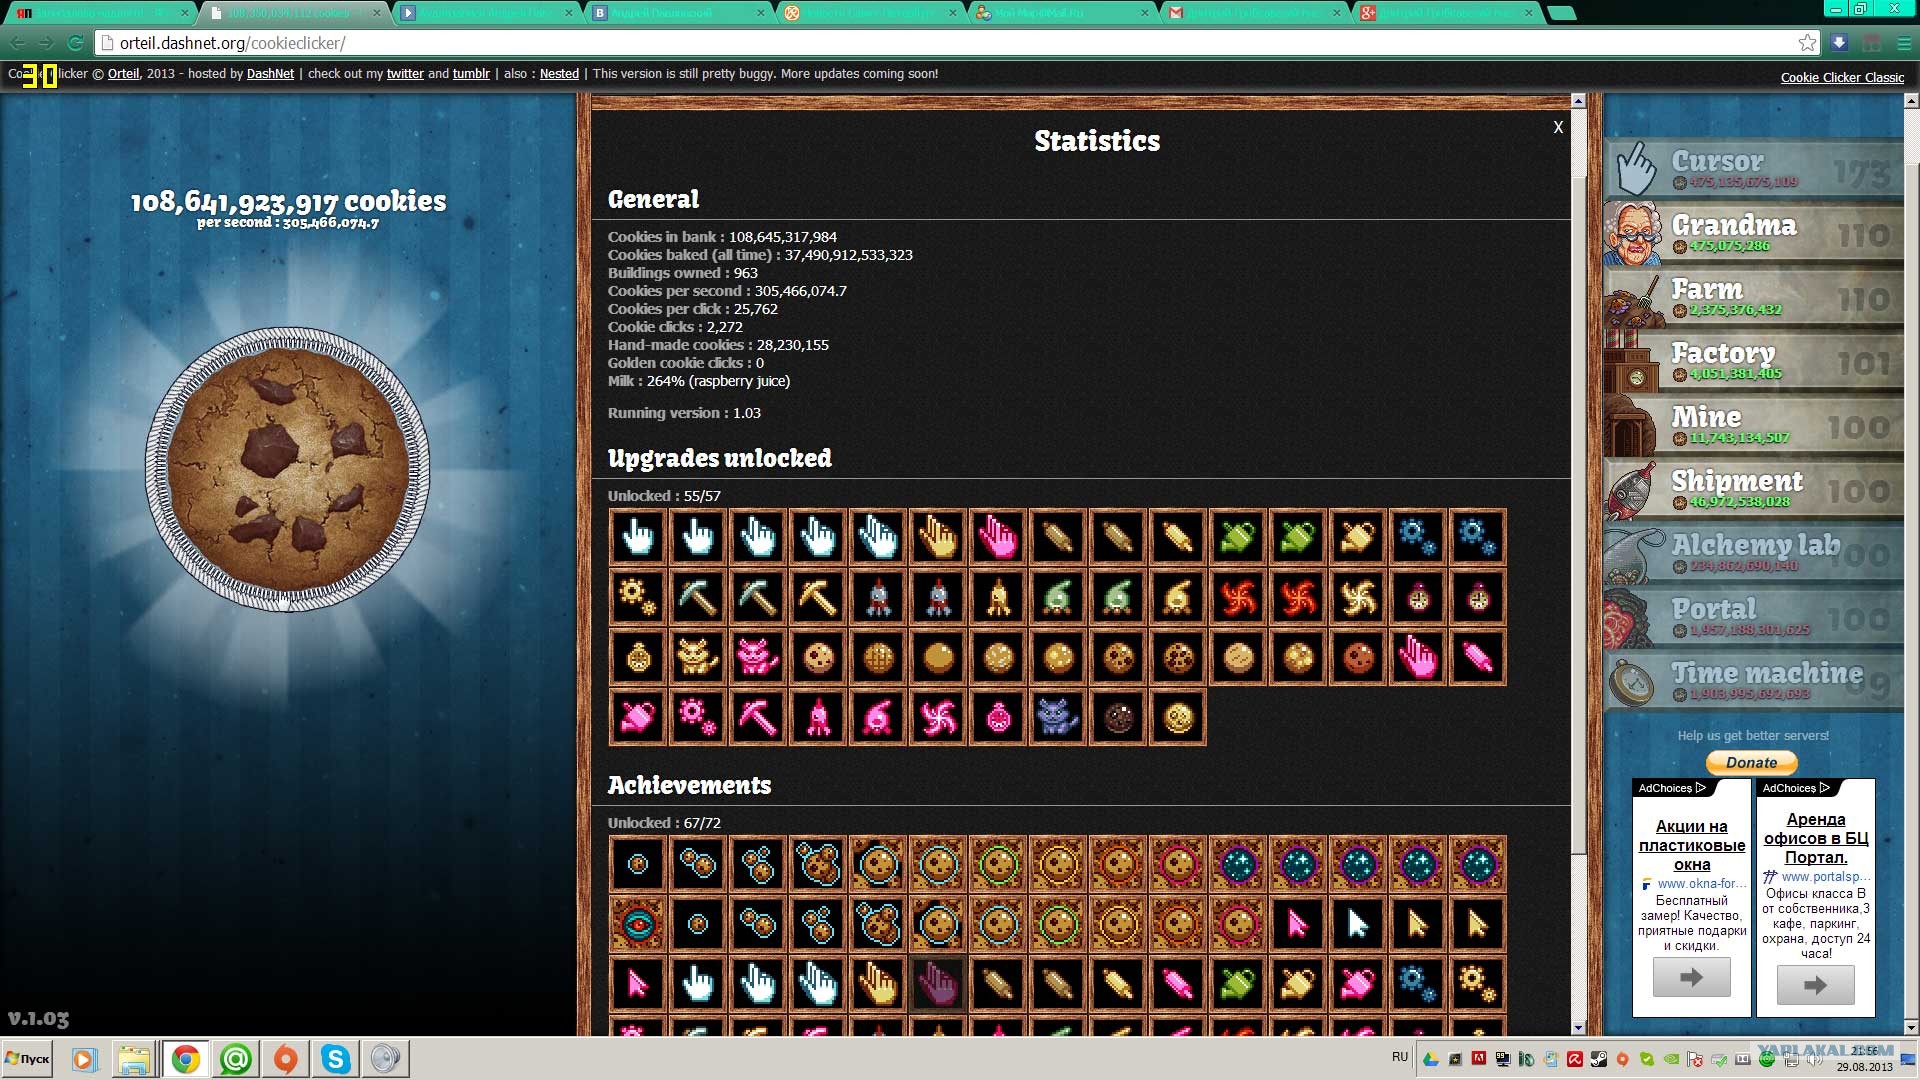Buy a Cursor building
This screenshot has width=1920, height=1080.
[x=1754, y=168]
